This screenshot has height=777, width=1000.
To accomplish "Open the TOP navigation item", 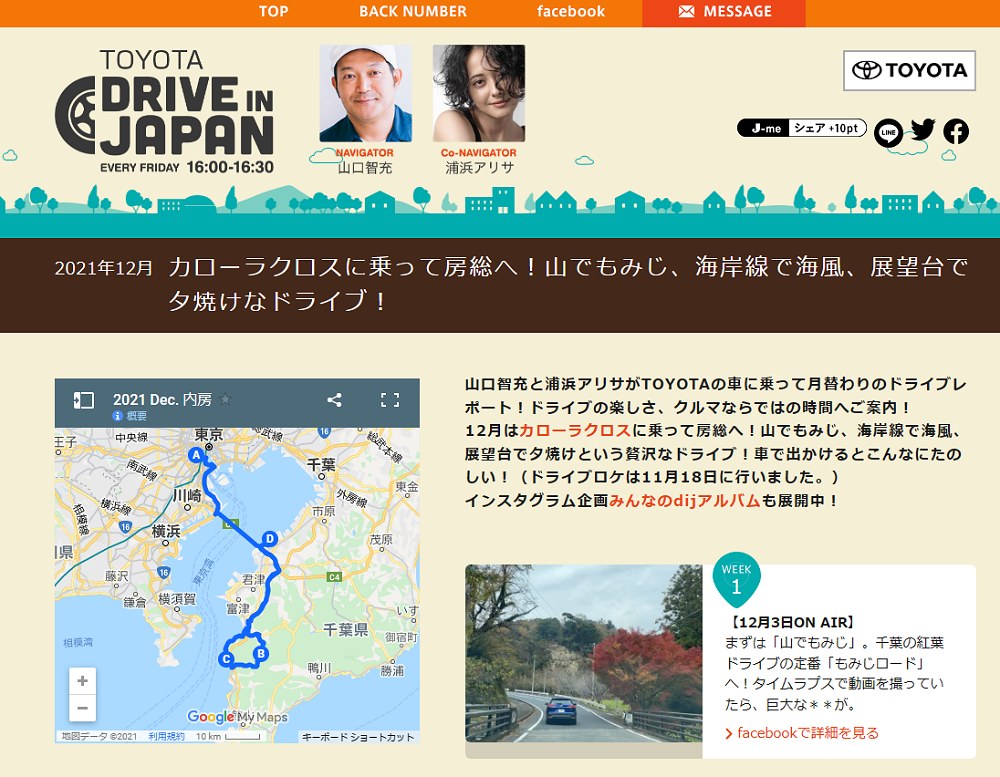I will (x=273, y=11).
